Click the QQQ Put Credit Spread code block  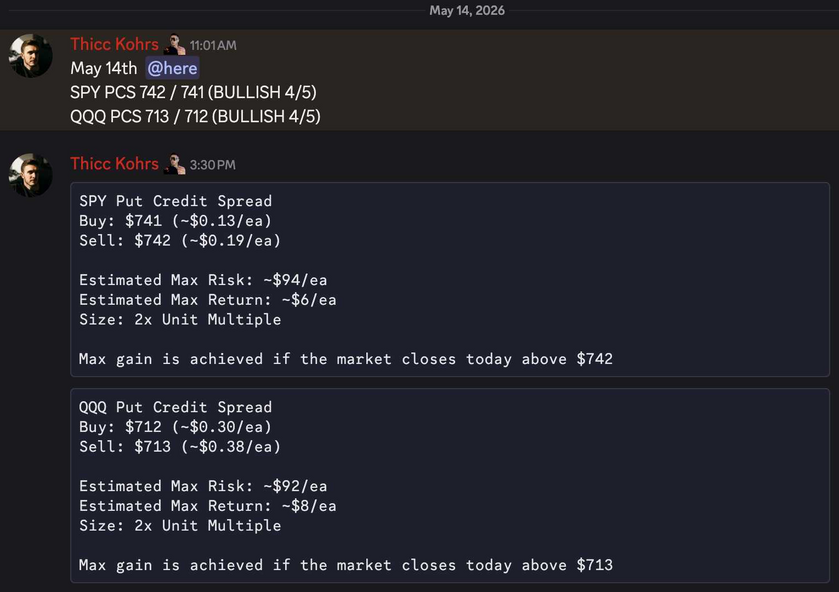[x=450, y=485]
